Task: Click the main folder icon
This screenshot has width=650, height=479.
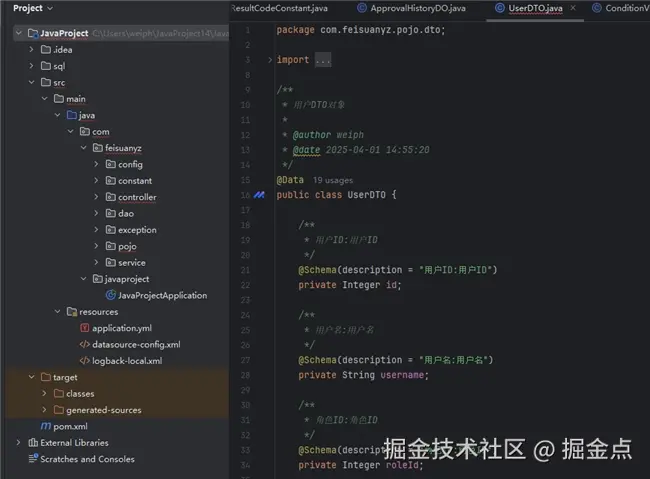Action: tap(59, 99)
